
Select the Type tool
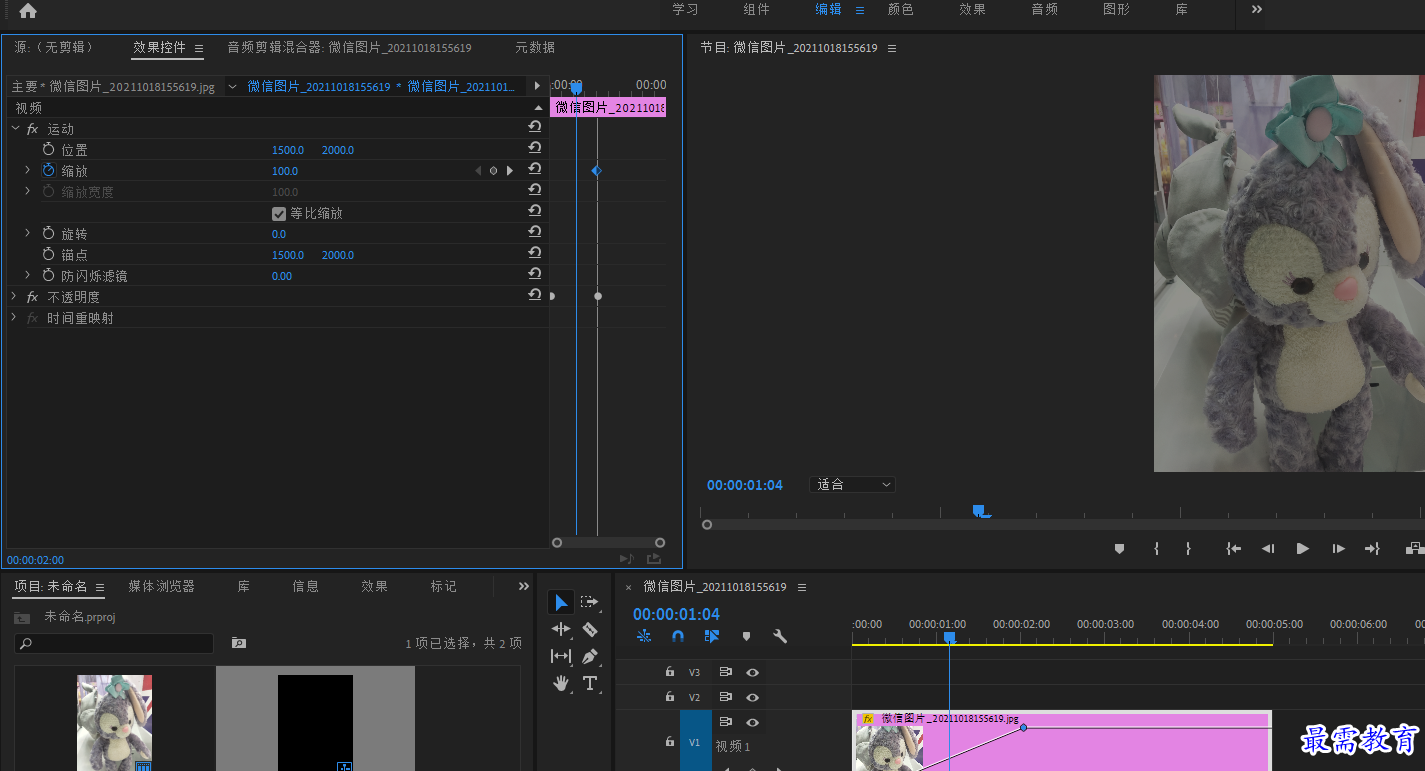click(x=590, y=683)
